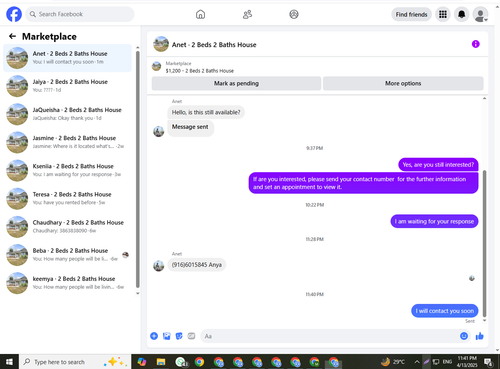Open Teresa conversation

68,199
